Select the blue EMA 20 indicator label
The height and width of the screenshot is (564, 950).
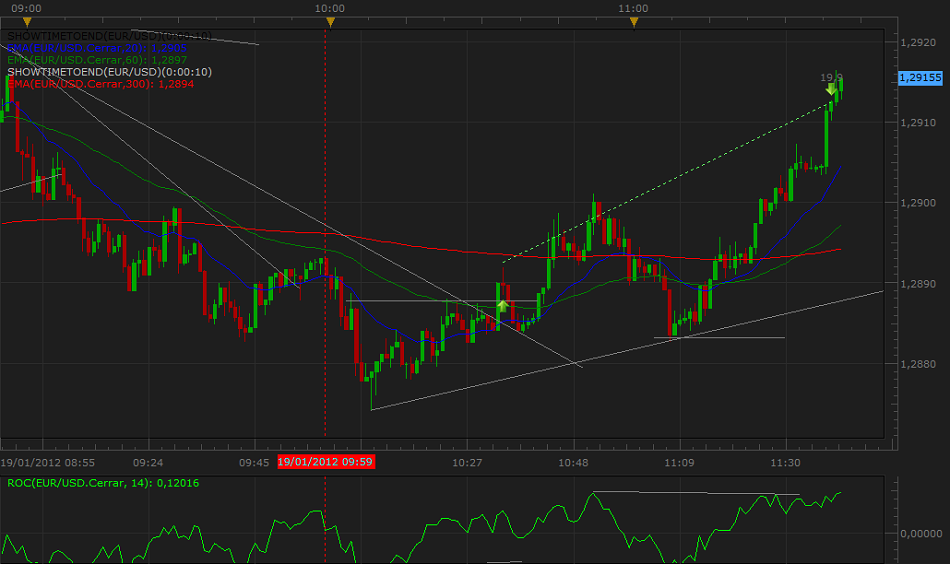point(96,48)
